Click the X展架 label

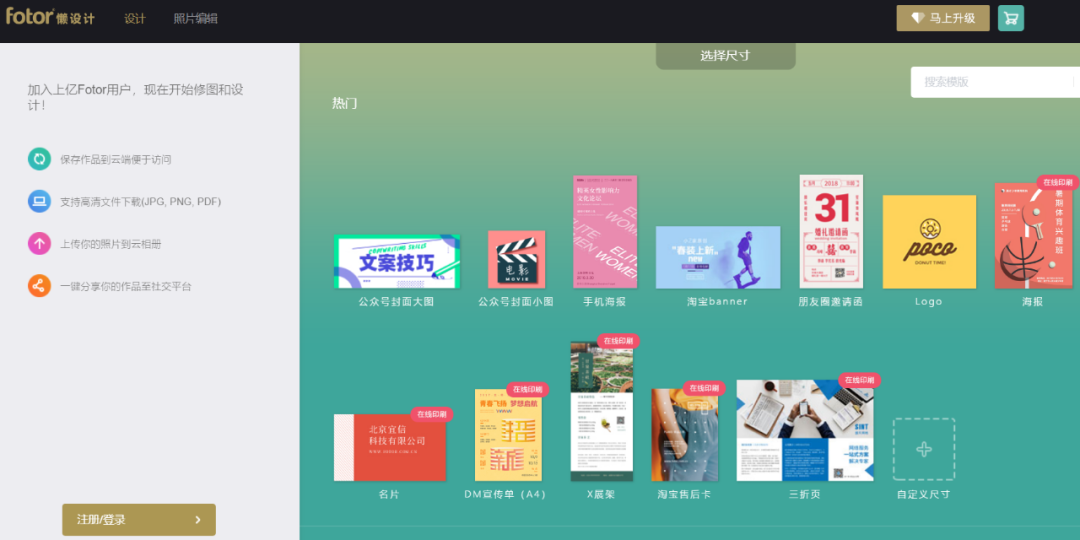click(601, 495)
